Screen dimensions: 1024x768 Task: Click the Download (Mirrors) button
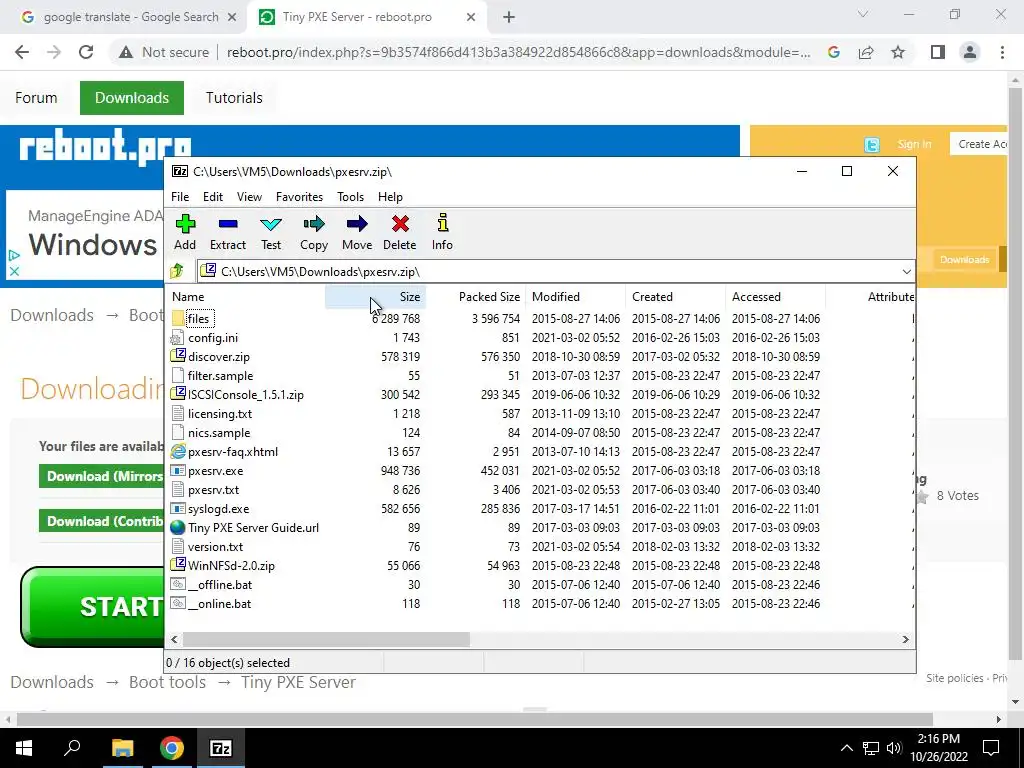pos(102,476)
